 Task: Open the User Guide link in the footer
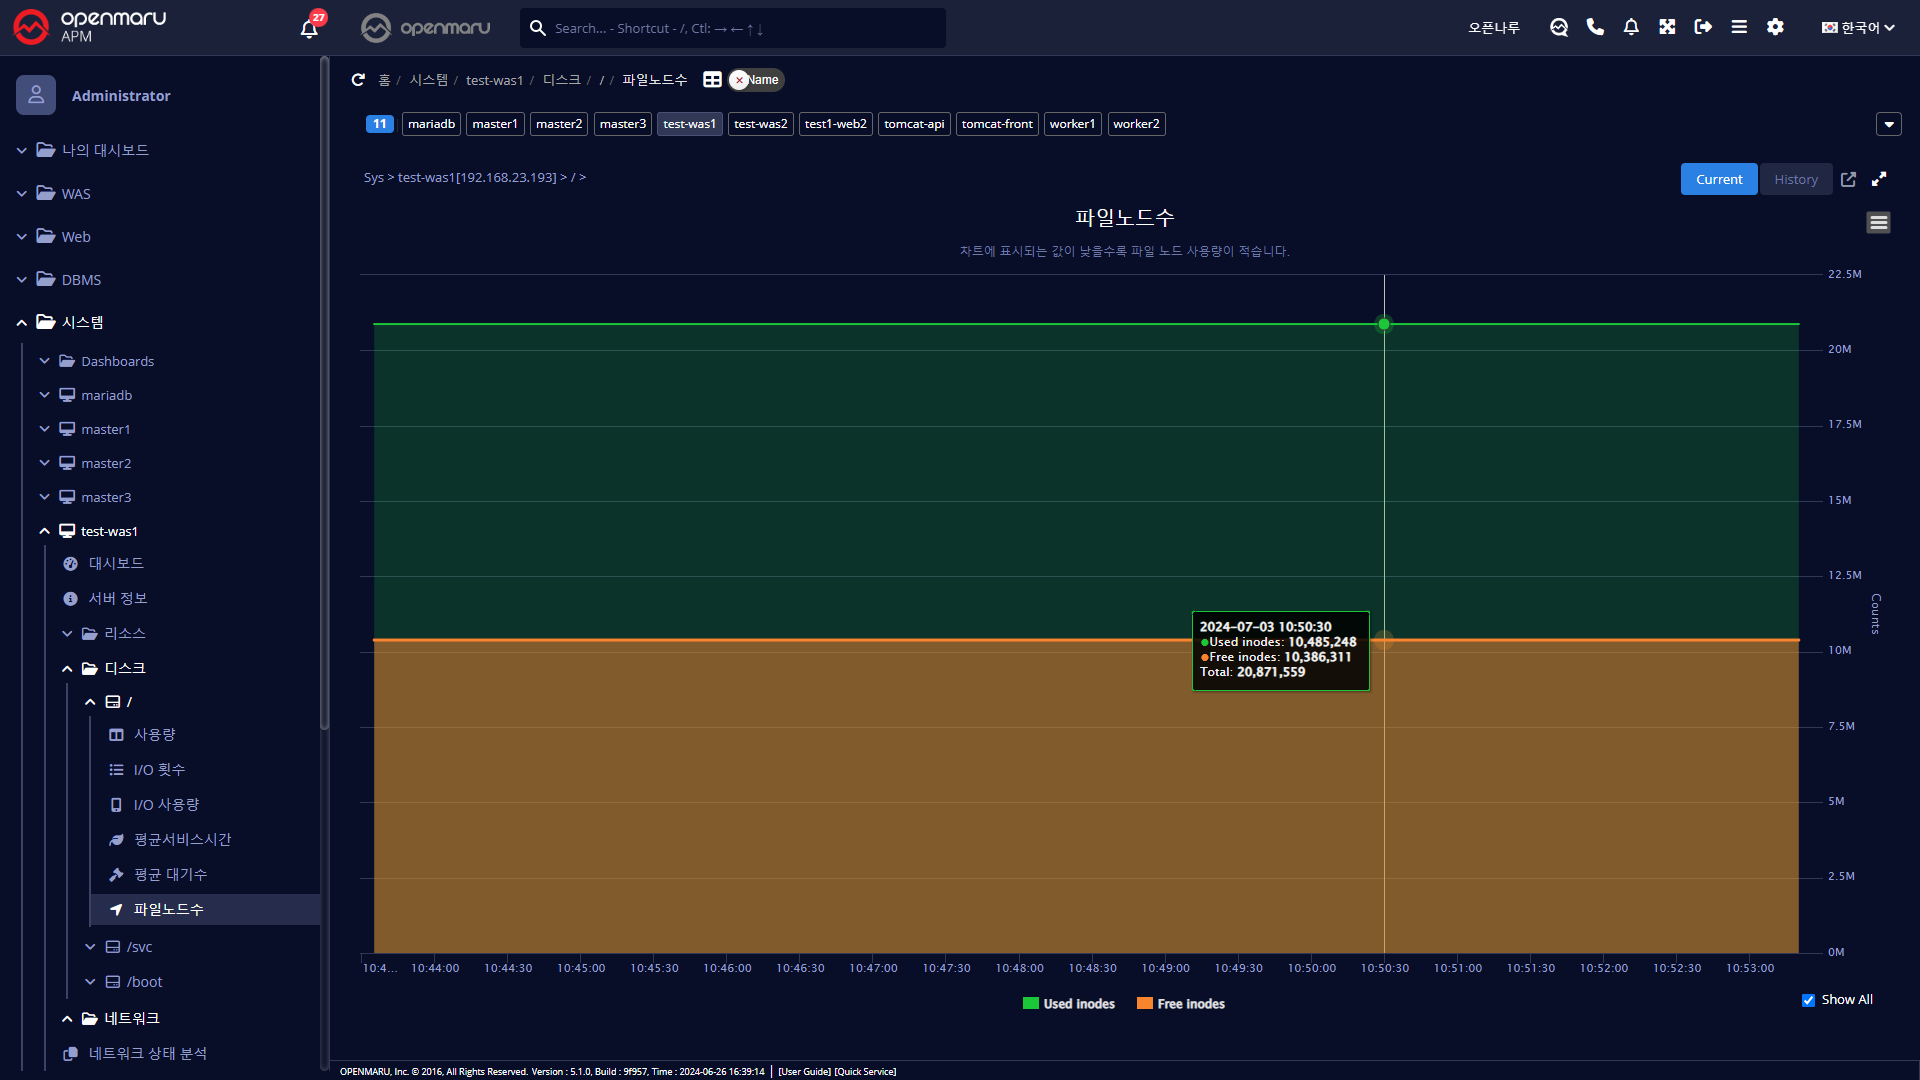804,1072
